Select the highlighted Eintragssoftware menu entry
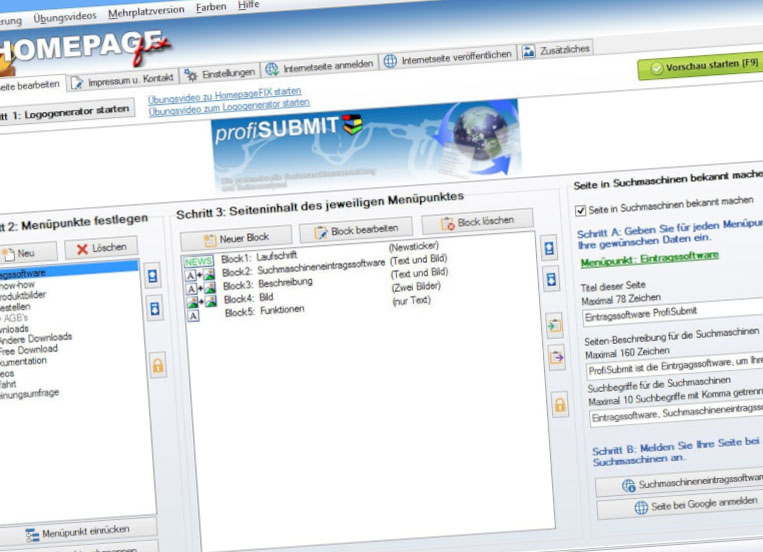The image size is (763, 552). click(x=68, y=269)
